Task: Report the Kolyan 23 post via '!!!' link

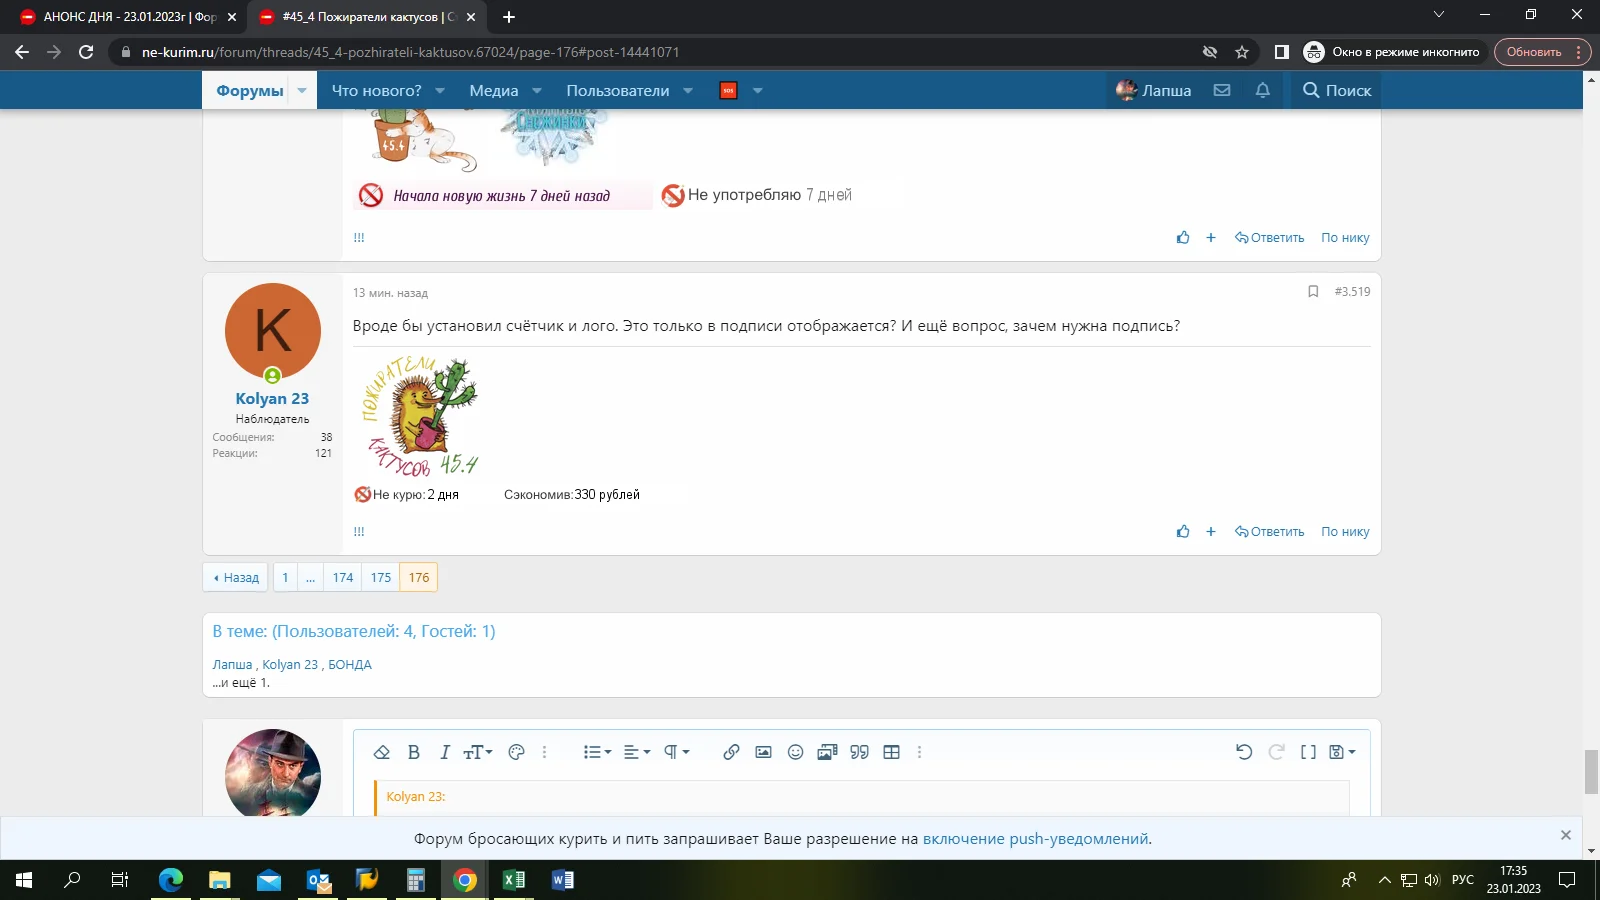Action: click(359, 532)
